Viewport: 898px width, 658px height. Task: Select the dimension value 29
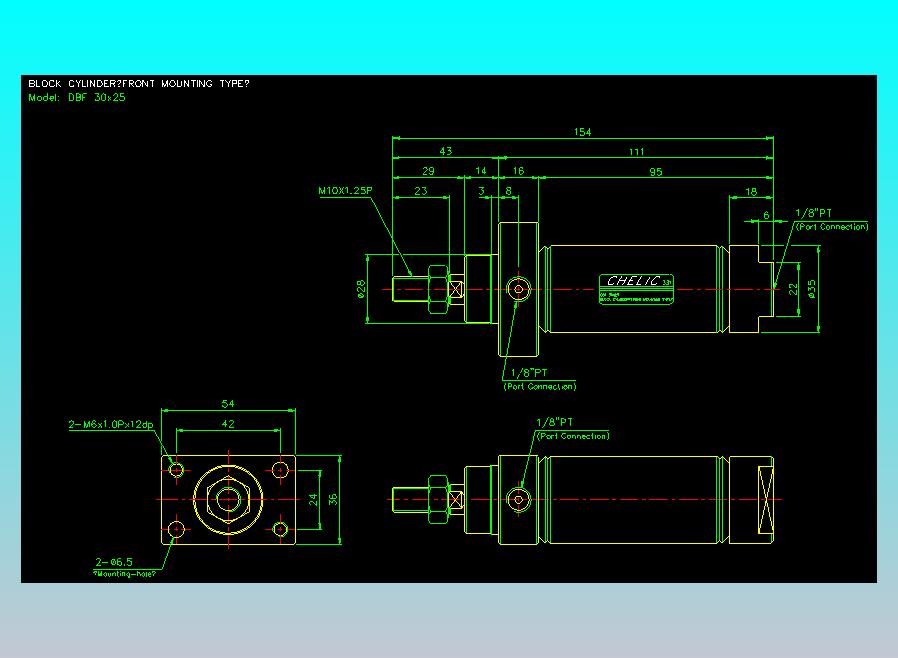428,171
